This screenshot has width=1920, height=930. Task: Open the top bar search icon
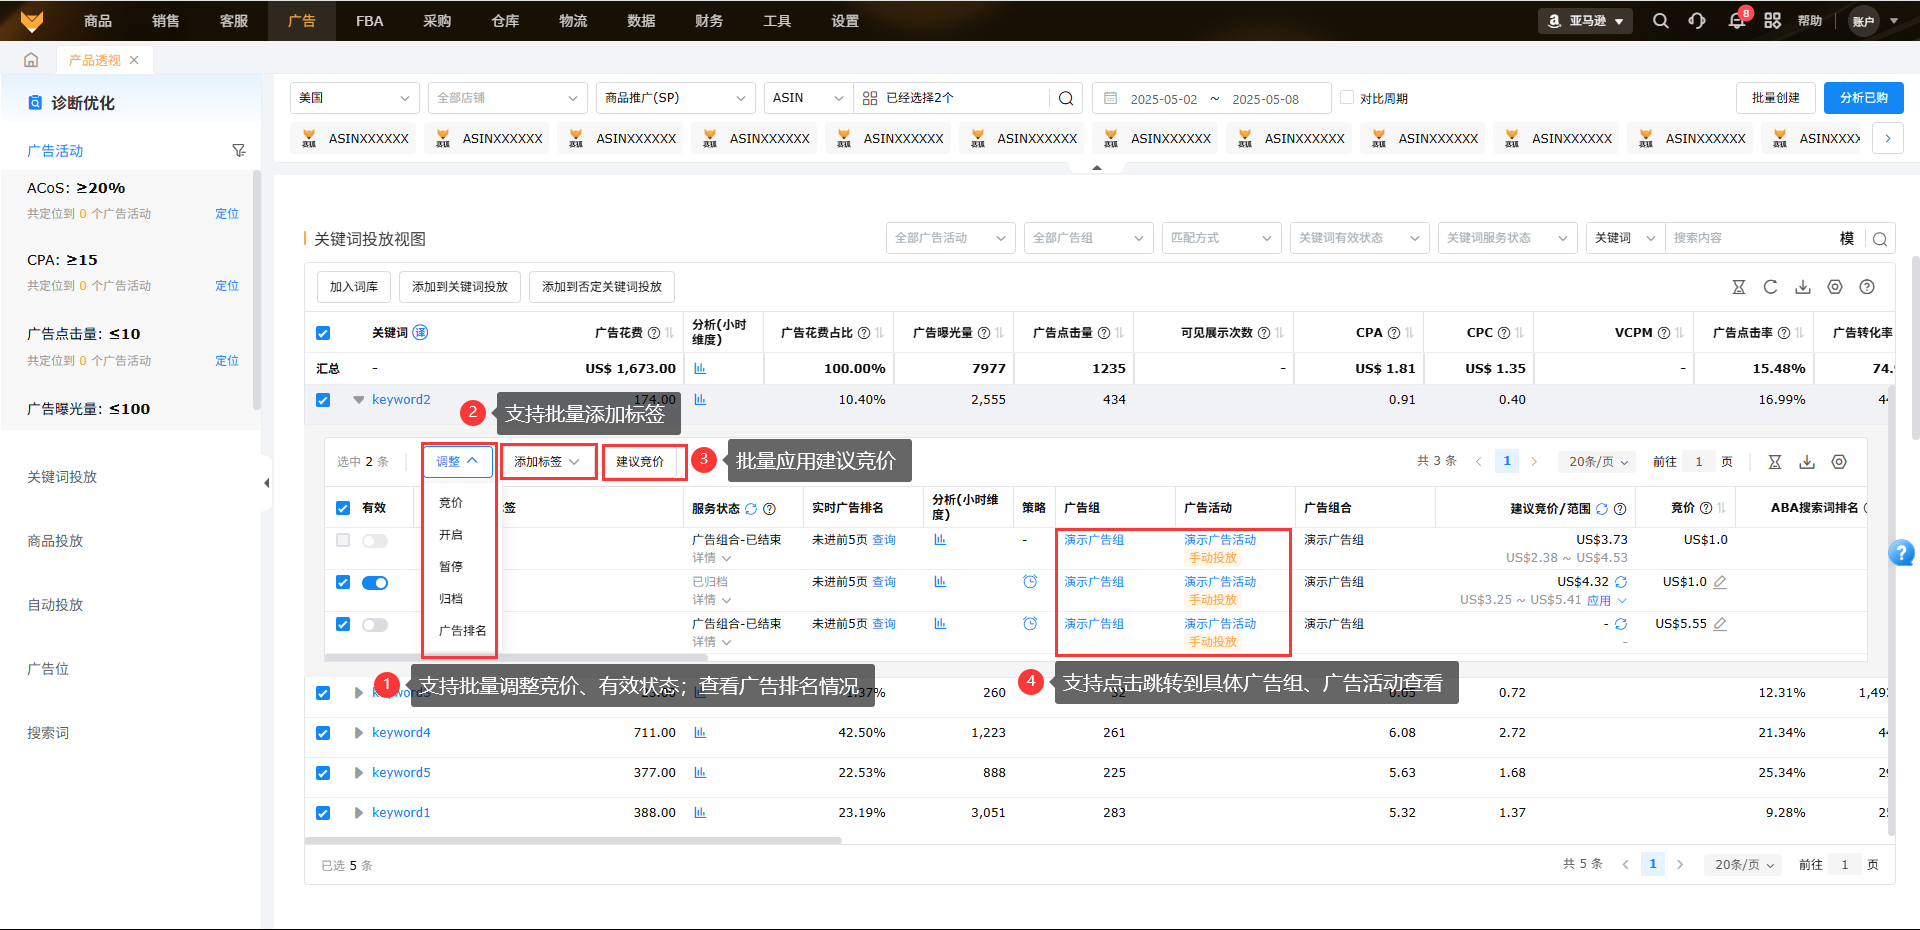[1660, 21]
